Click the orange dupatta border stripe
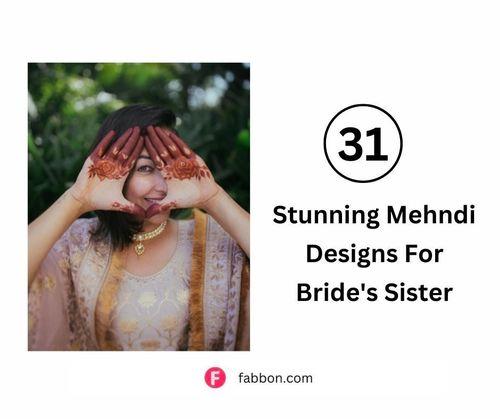The height and width of the screenshot is (419, 500). tap(197, 281)
